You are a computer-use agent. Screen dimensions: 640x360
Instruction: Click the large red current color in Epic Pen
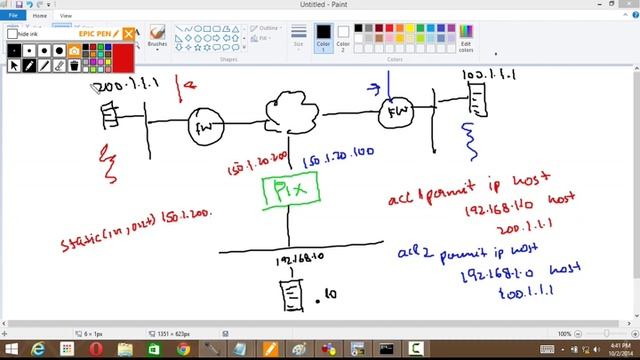click(x=123, y=58)
